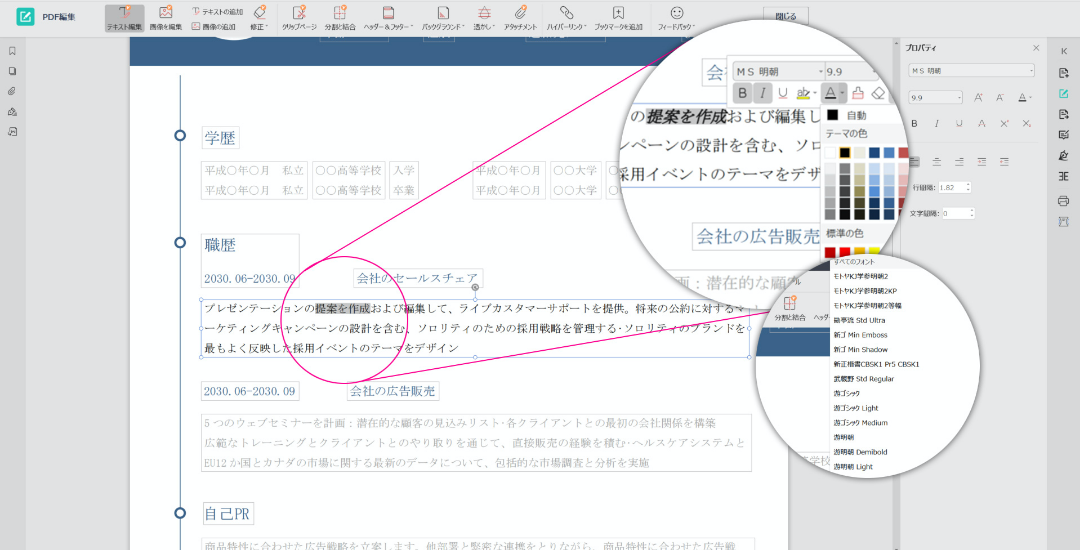Toggle strikethrough A in the properties panel

click(982, 124)
